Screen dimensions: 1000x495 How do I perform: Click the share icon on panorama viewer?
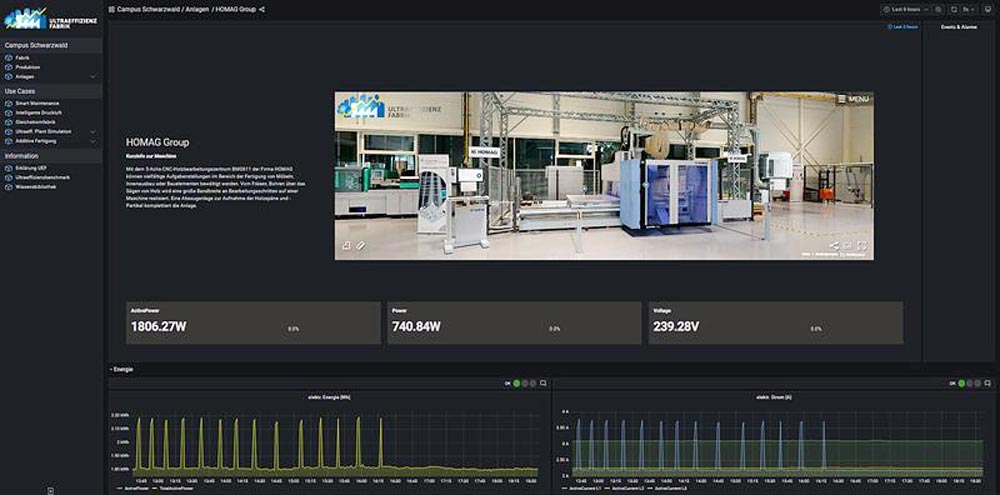834,245
